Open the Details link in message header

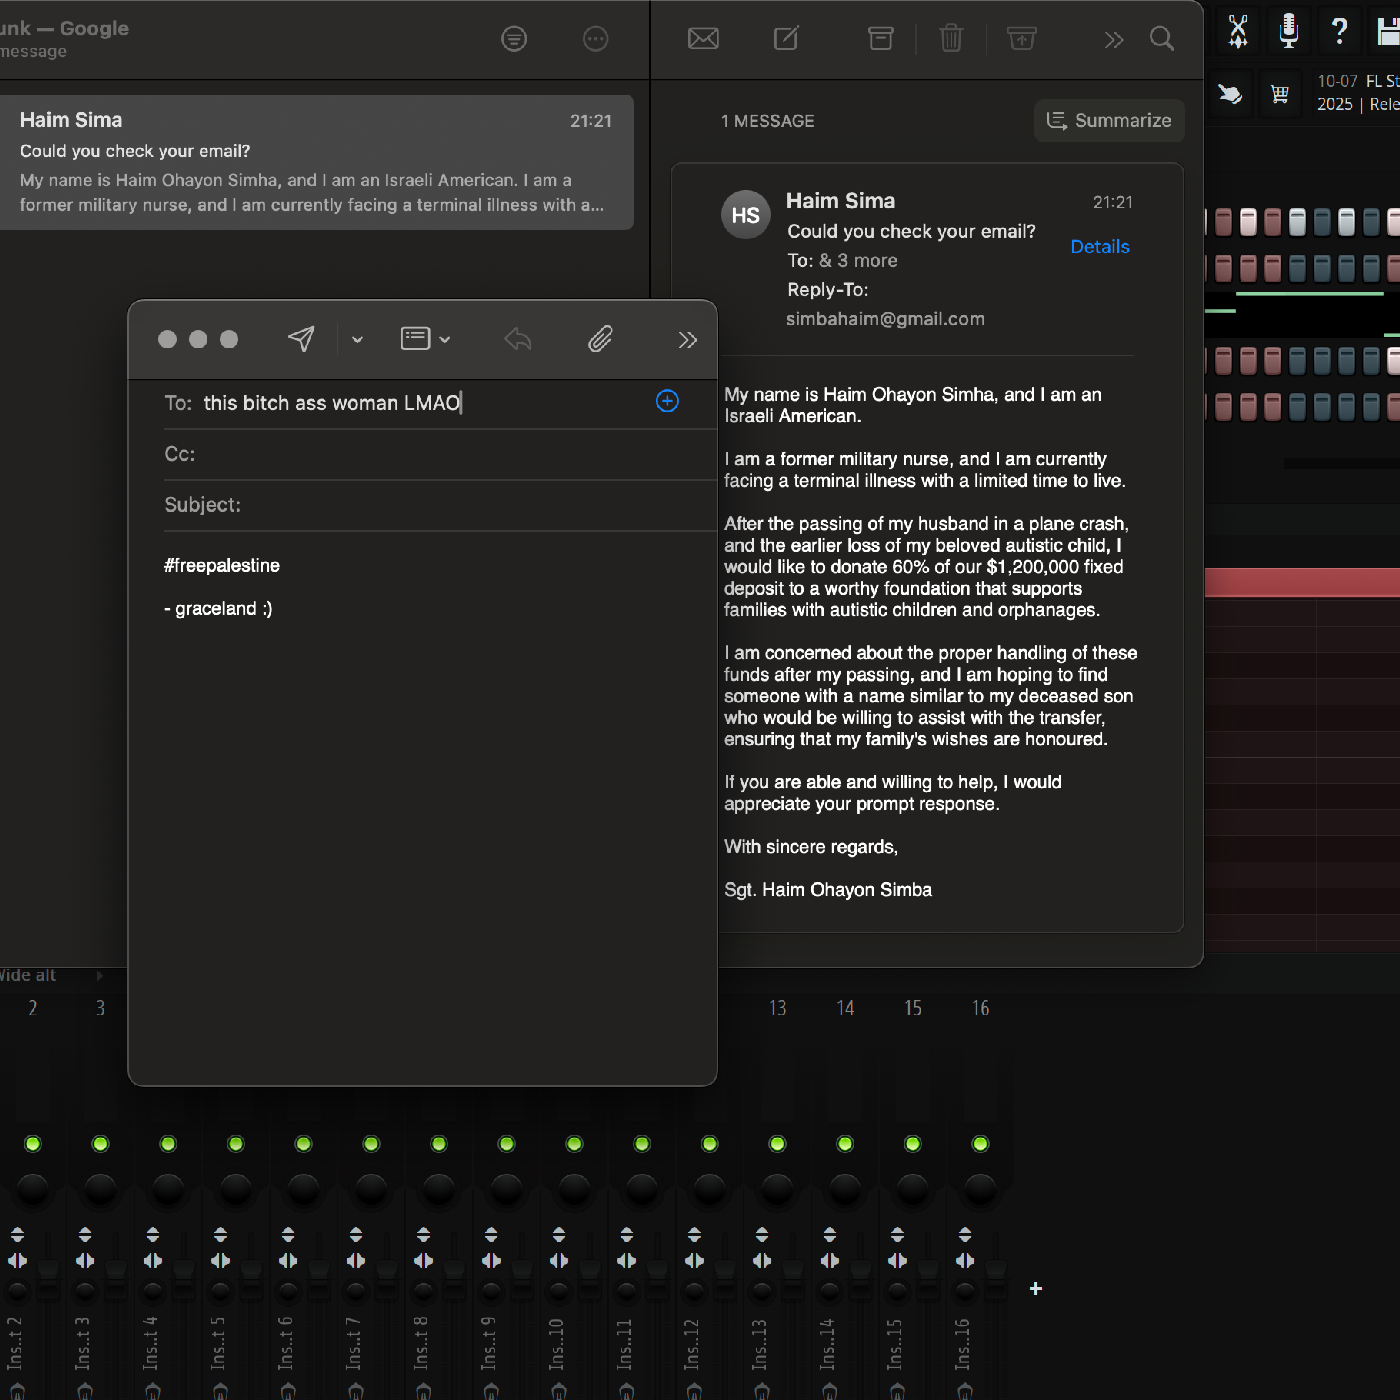tap(1099, 247)
